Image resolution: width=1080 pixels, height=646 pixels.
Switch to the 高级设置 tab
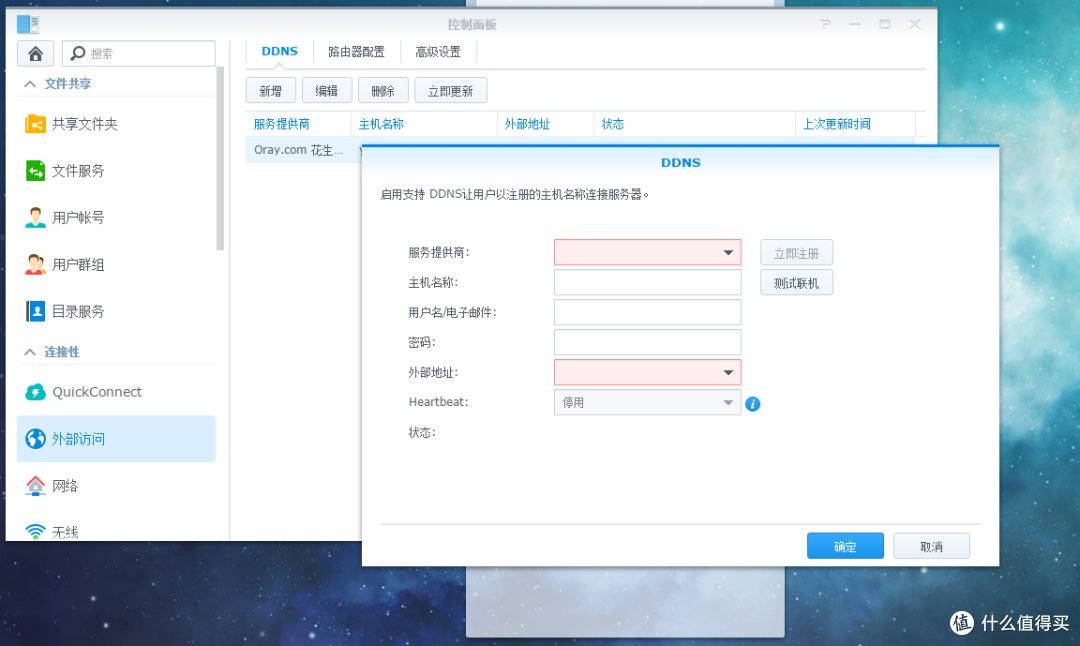(x=438, y=52)
